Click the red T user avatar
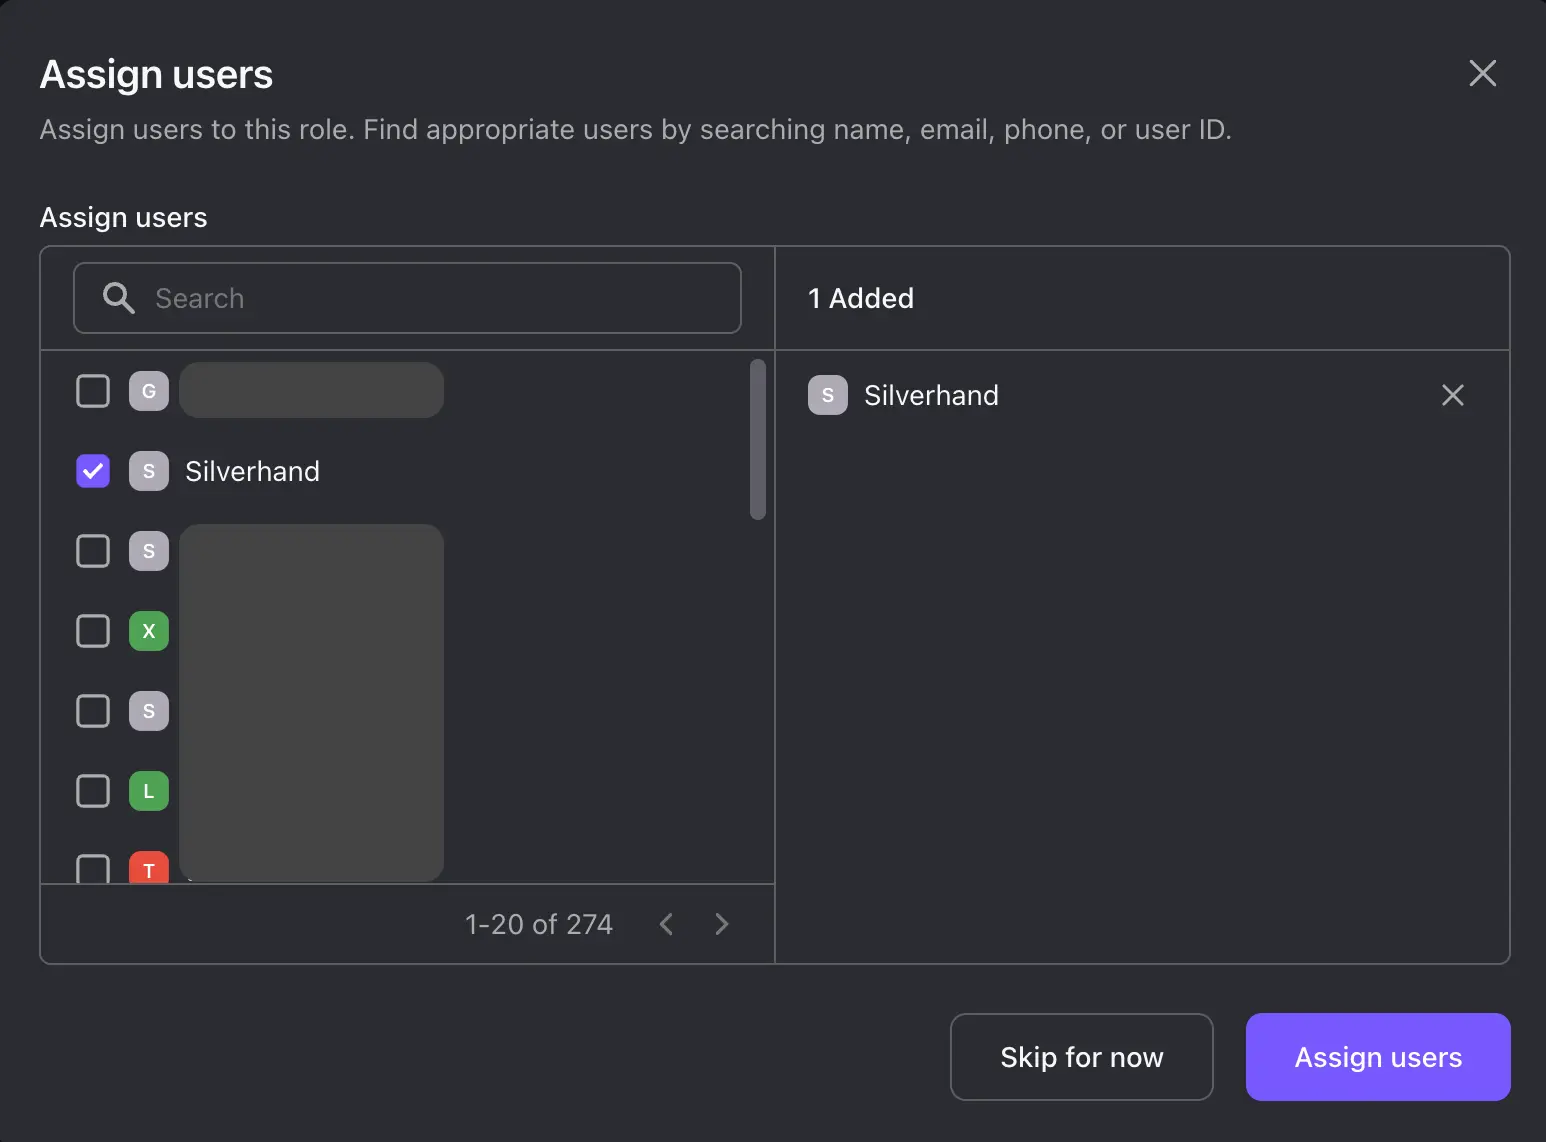This screenshot has width=1546, height=1142. (x=149, y=868)
